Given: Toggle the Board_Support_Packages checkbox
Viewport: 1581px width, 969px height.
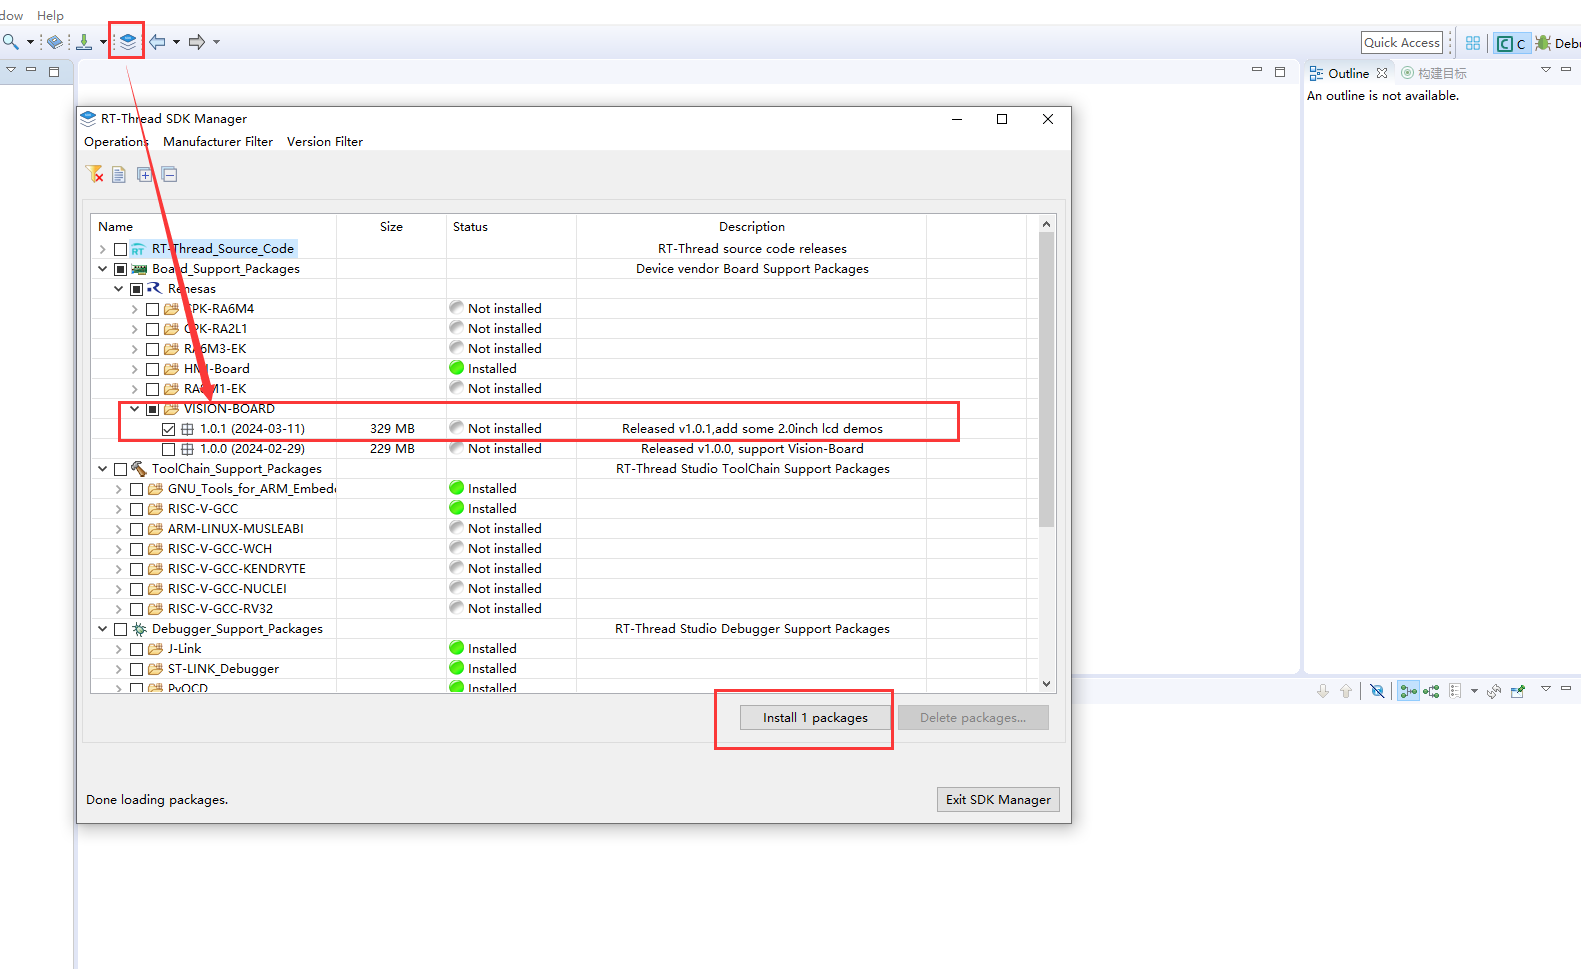Looking at the screenshot, I should (x=121, y=269).
